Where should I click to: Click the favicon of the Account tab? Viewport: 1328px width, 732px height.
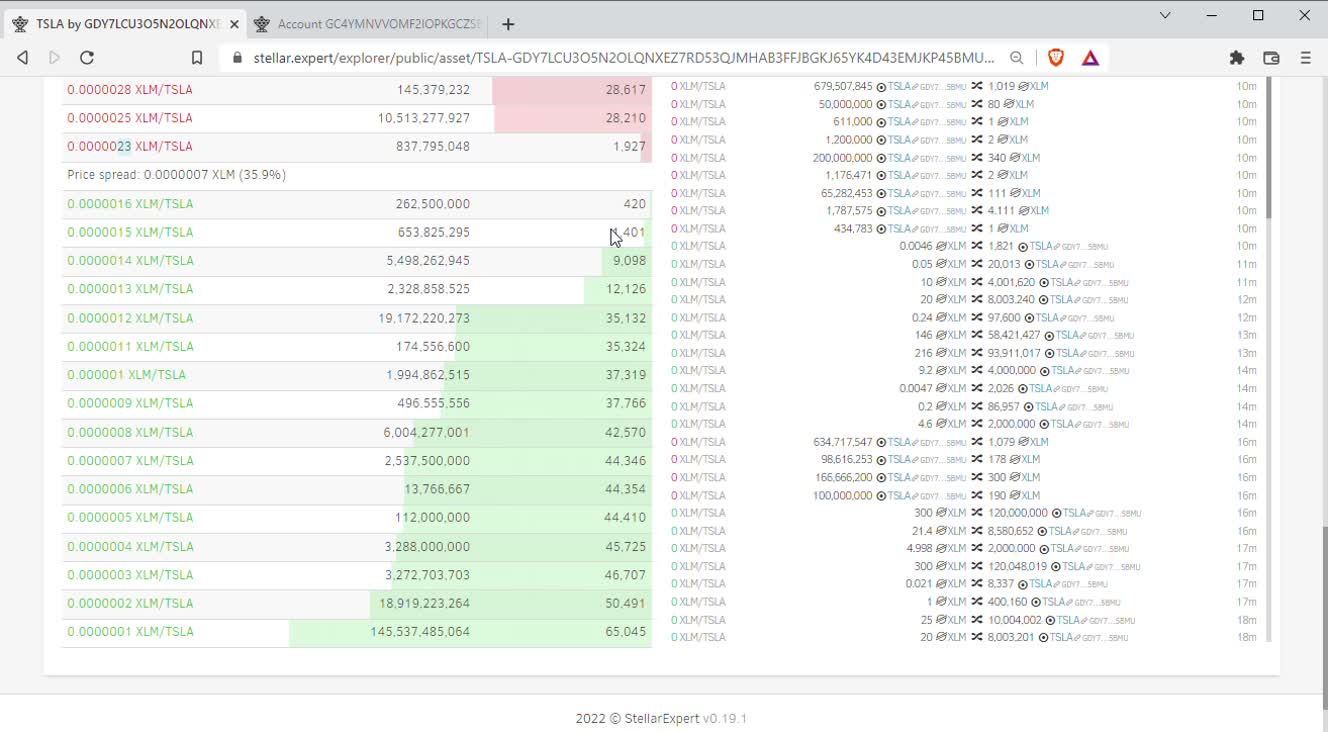(262, 24)
